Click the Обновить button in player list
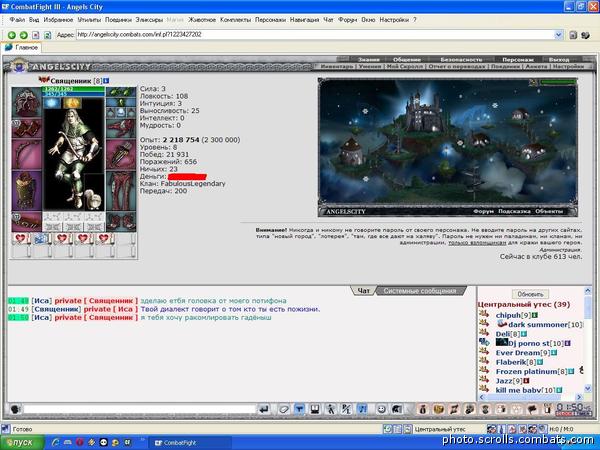 (x=530, y=294)
